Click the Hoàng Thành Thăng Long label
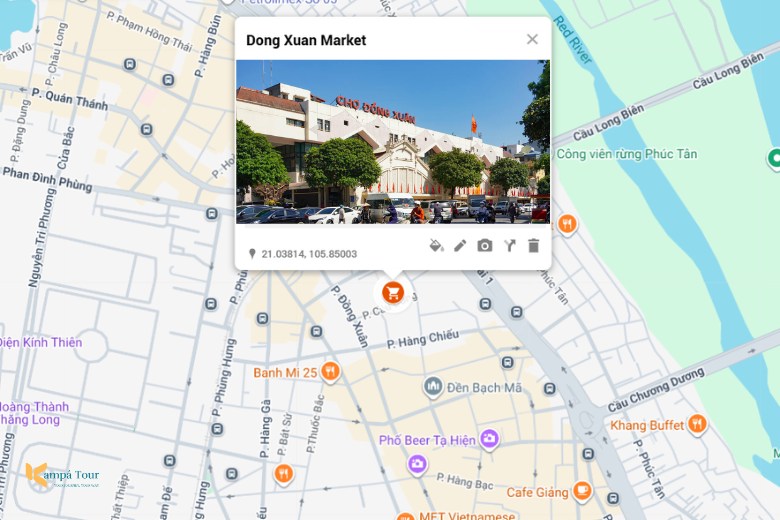The width and height of the screenshot is (780, 520). (34, 413)
